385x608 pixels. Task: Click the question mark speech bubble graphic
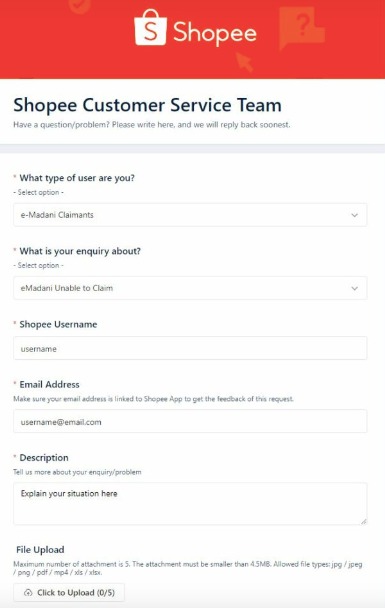point(302,28)
